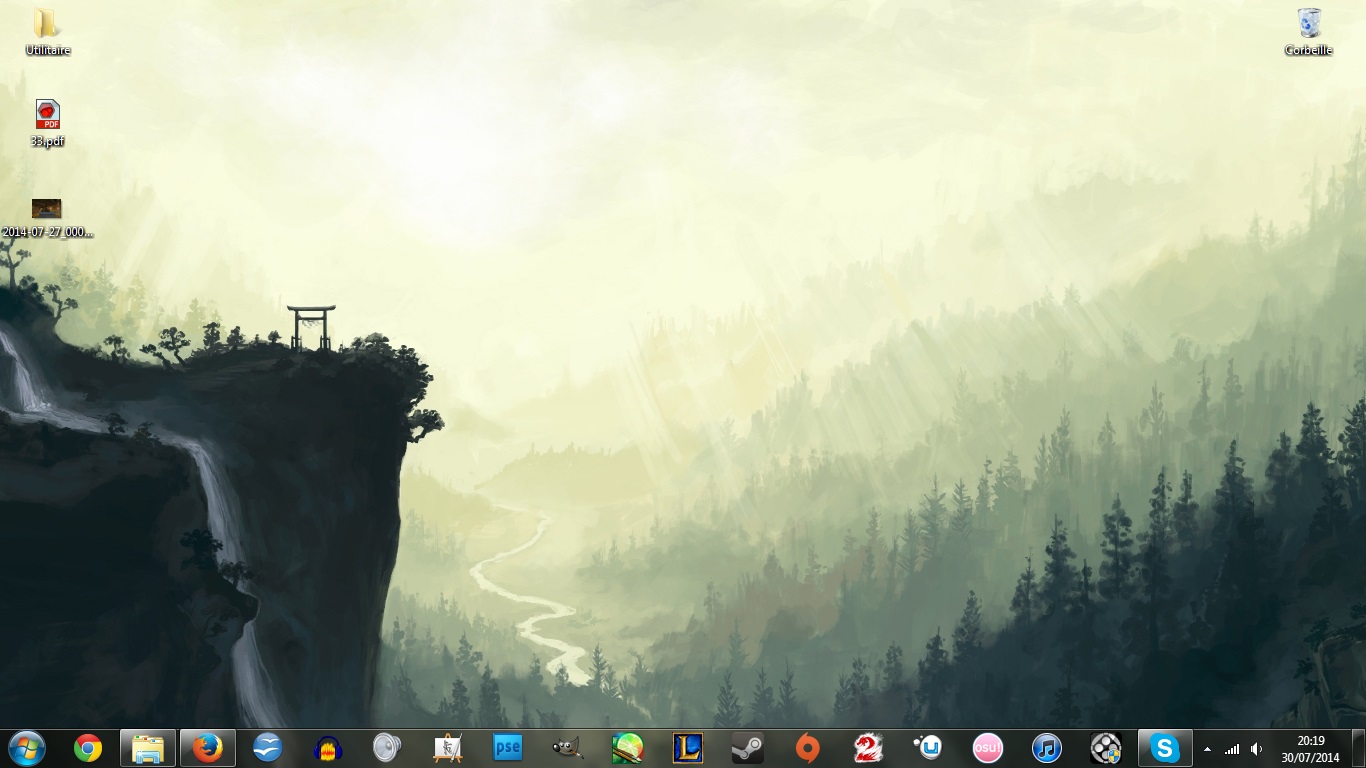Click the film reel media app icon

point(1106,748)
